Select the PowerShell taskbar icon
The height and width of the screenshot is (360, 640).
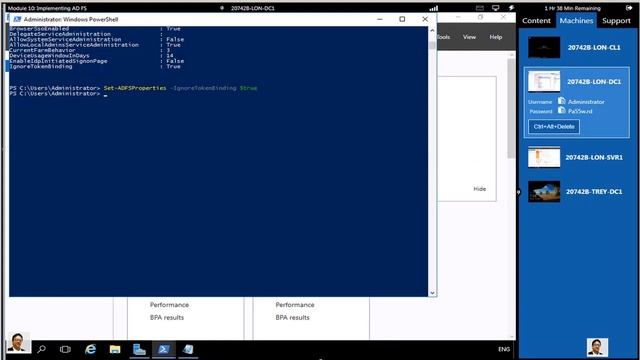(164, 349)
